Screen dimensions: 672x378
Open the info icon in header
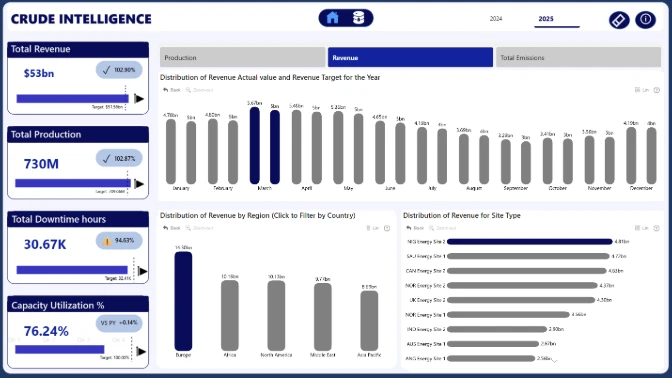(x=645, y=19)
